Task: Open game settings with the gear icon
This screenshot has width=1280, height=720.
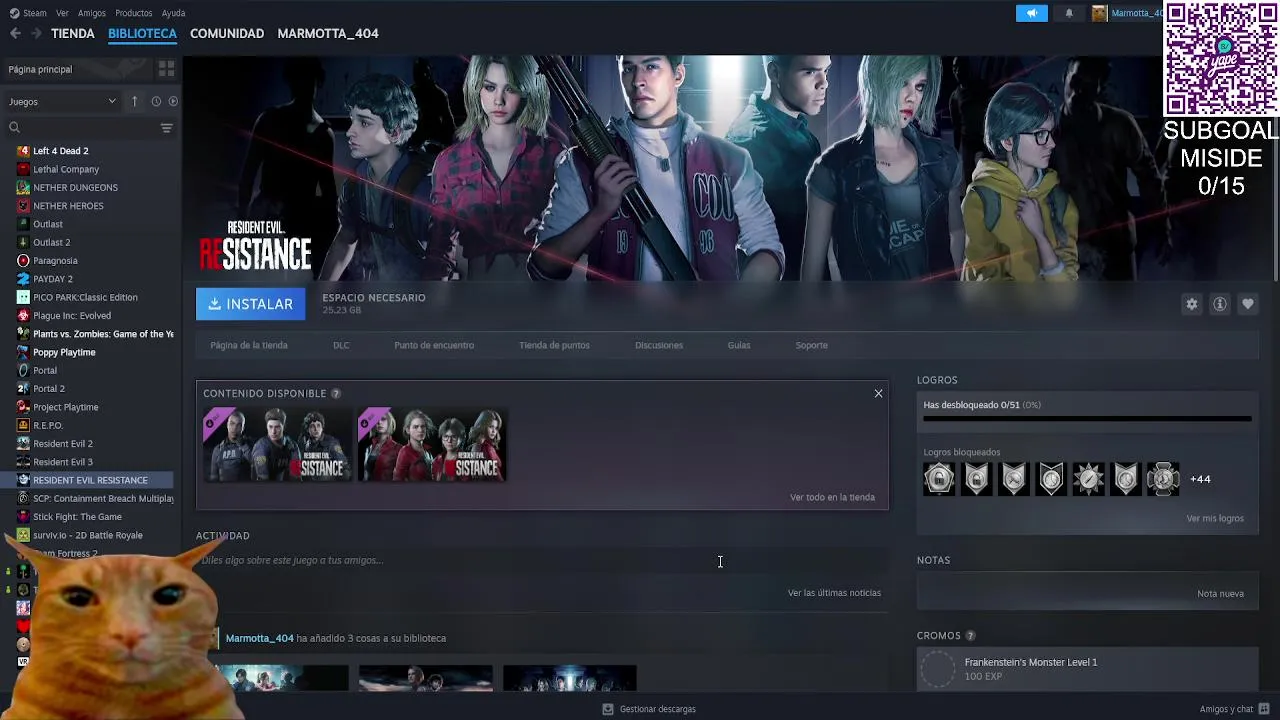Action: [x=1191, y=304]
